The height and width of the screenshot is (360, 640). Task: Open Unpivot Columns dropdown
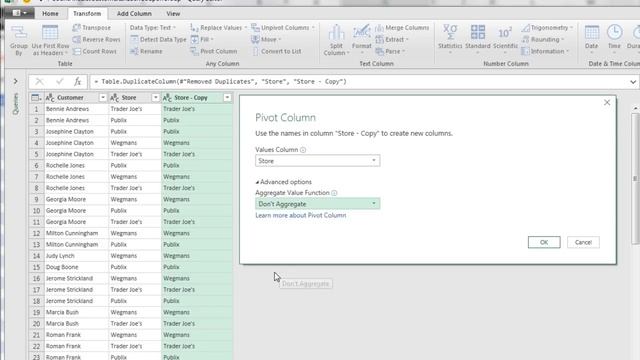(x=283, y=28)
